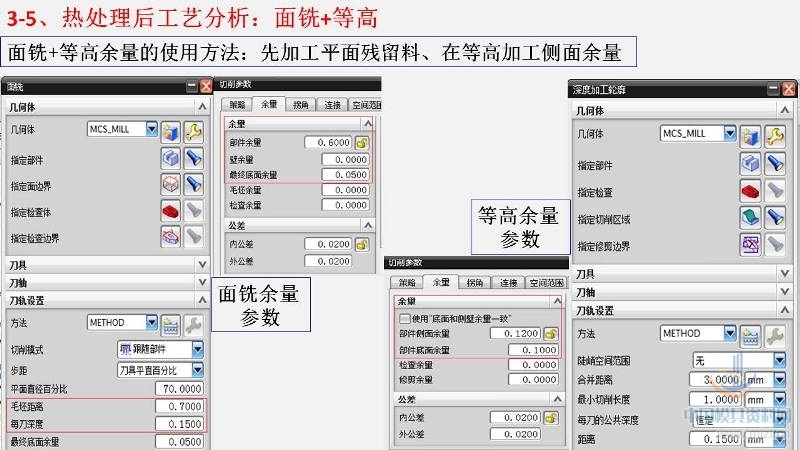
Task: Show 指定切削区域 flashlight icon
Action: pos(775,217)
